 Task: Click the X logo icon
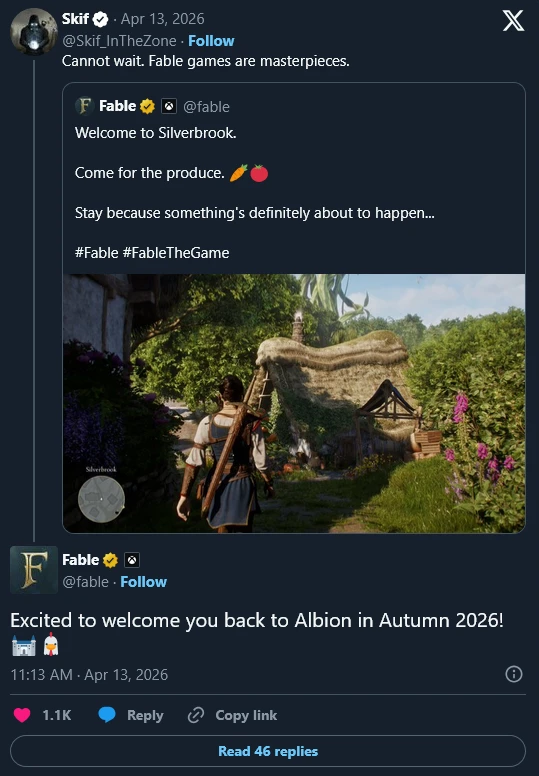click(x=513, y=21)
